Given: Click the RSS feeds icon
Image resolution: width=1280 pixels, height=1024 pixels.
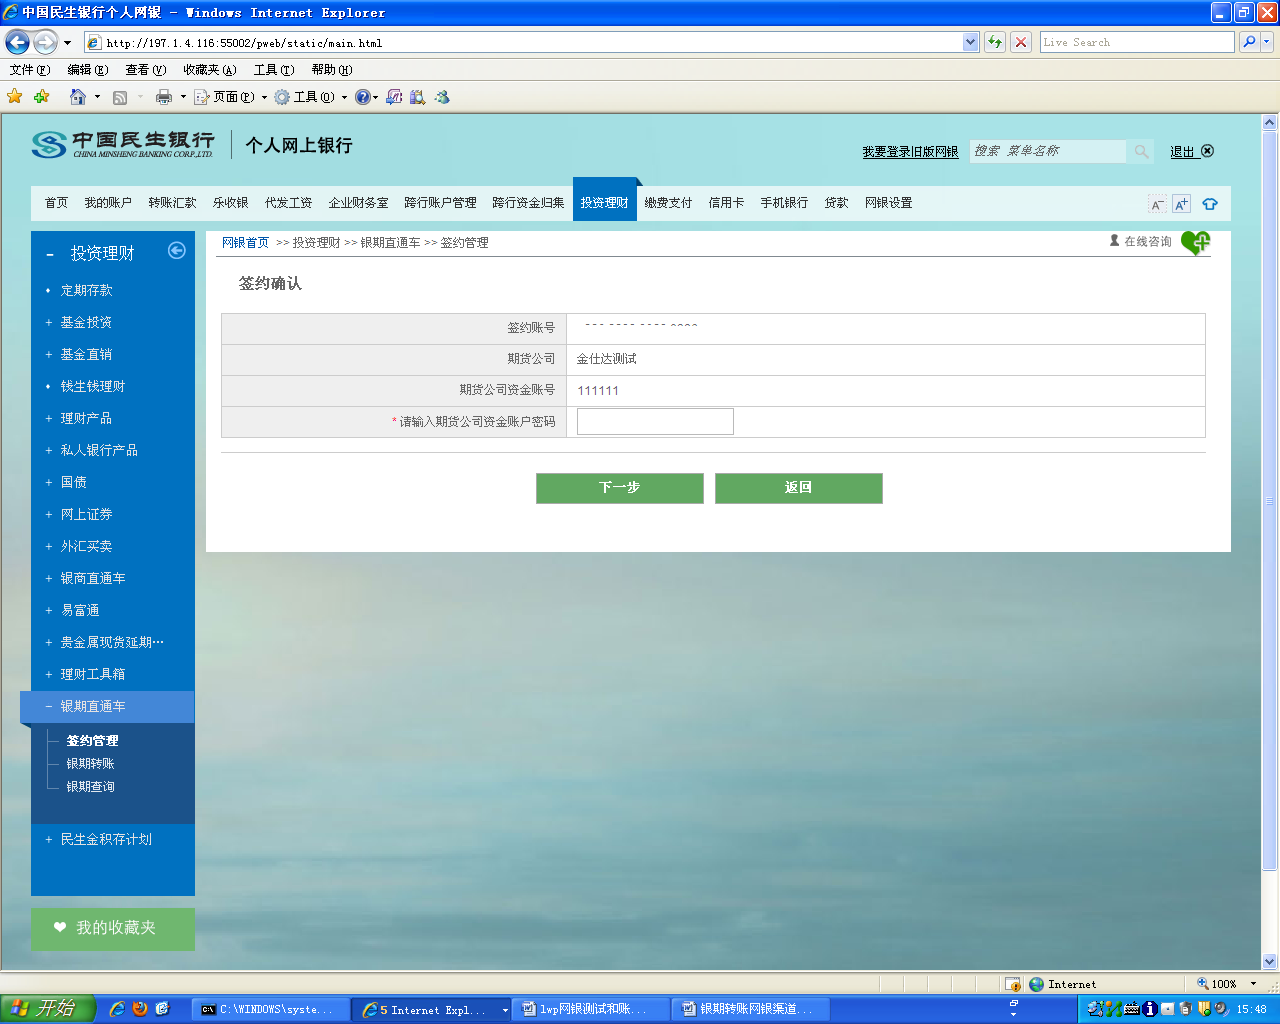Looking at the screenshot, I should tap(120, 97).
